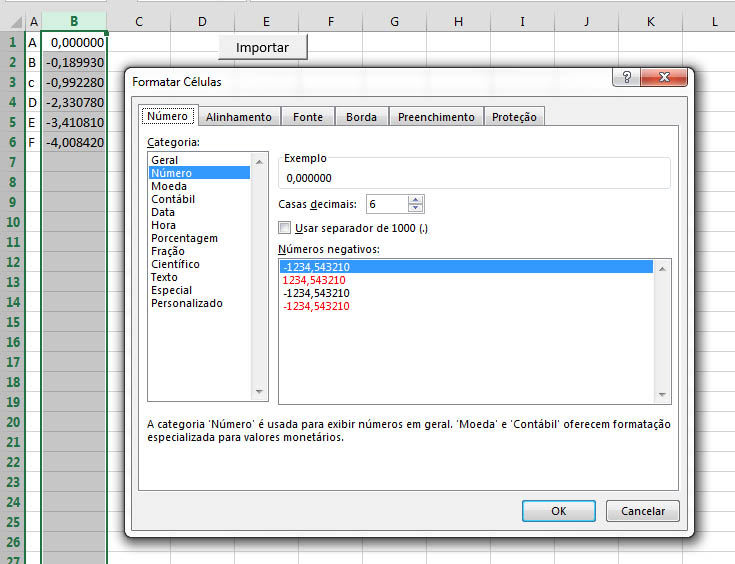The width and height of the screenshot is (735, 564).
Task: Switch to the Proteção tab
Action: 514,117
